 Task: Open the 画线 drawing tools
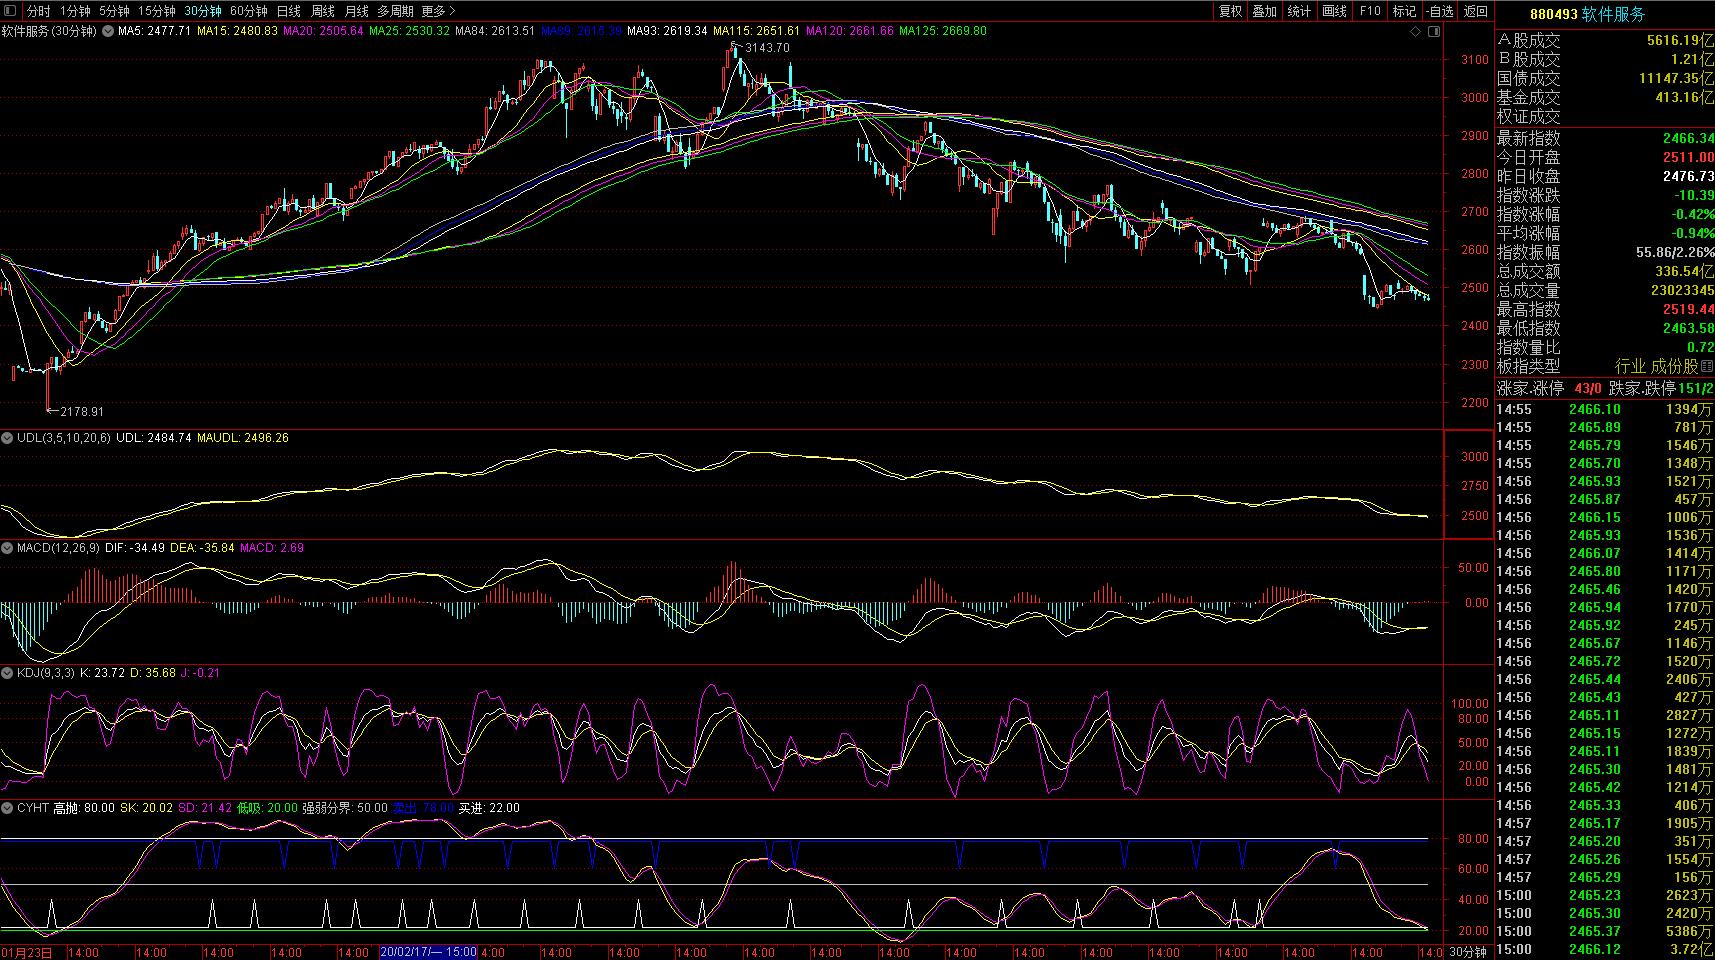pos(1335,11)
